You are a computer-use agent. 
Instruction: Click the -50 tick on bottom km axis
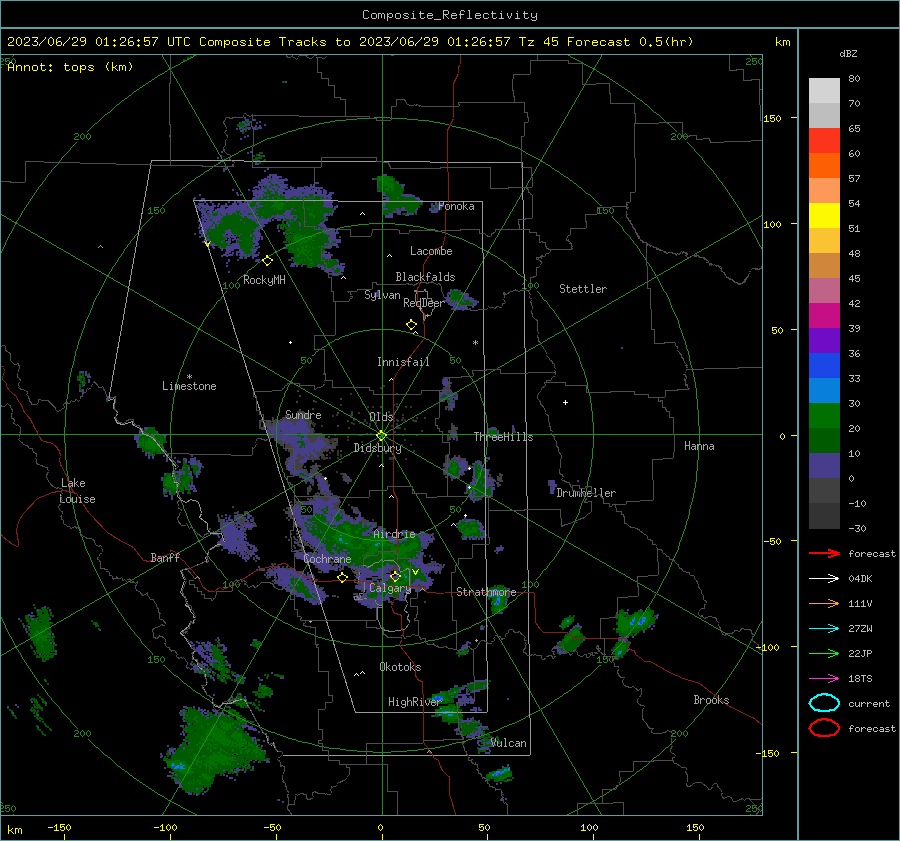(x=271, y=827)
